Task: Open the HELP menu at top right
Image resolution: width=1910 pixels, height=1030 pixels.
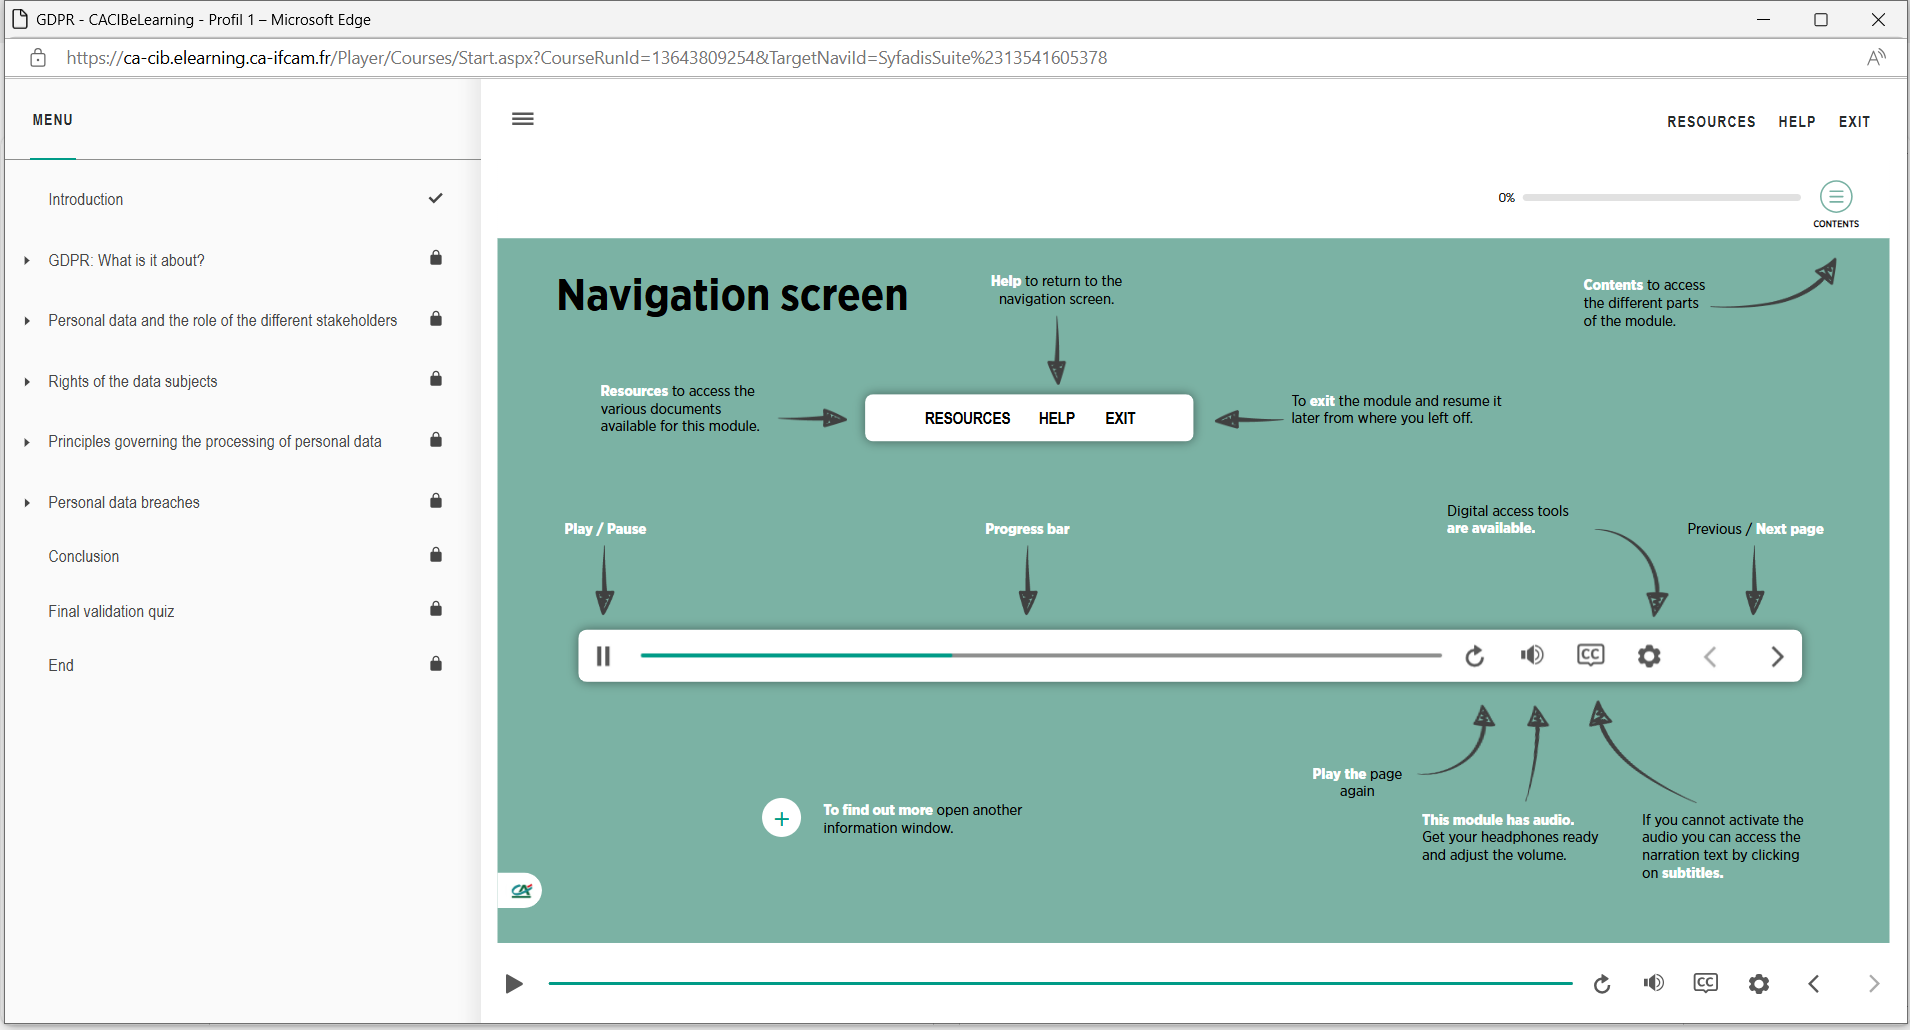Action: point(1797,122)
